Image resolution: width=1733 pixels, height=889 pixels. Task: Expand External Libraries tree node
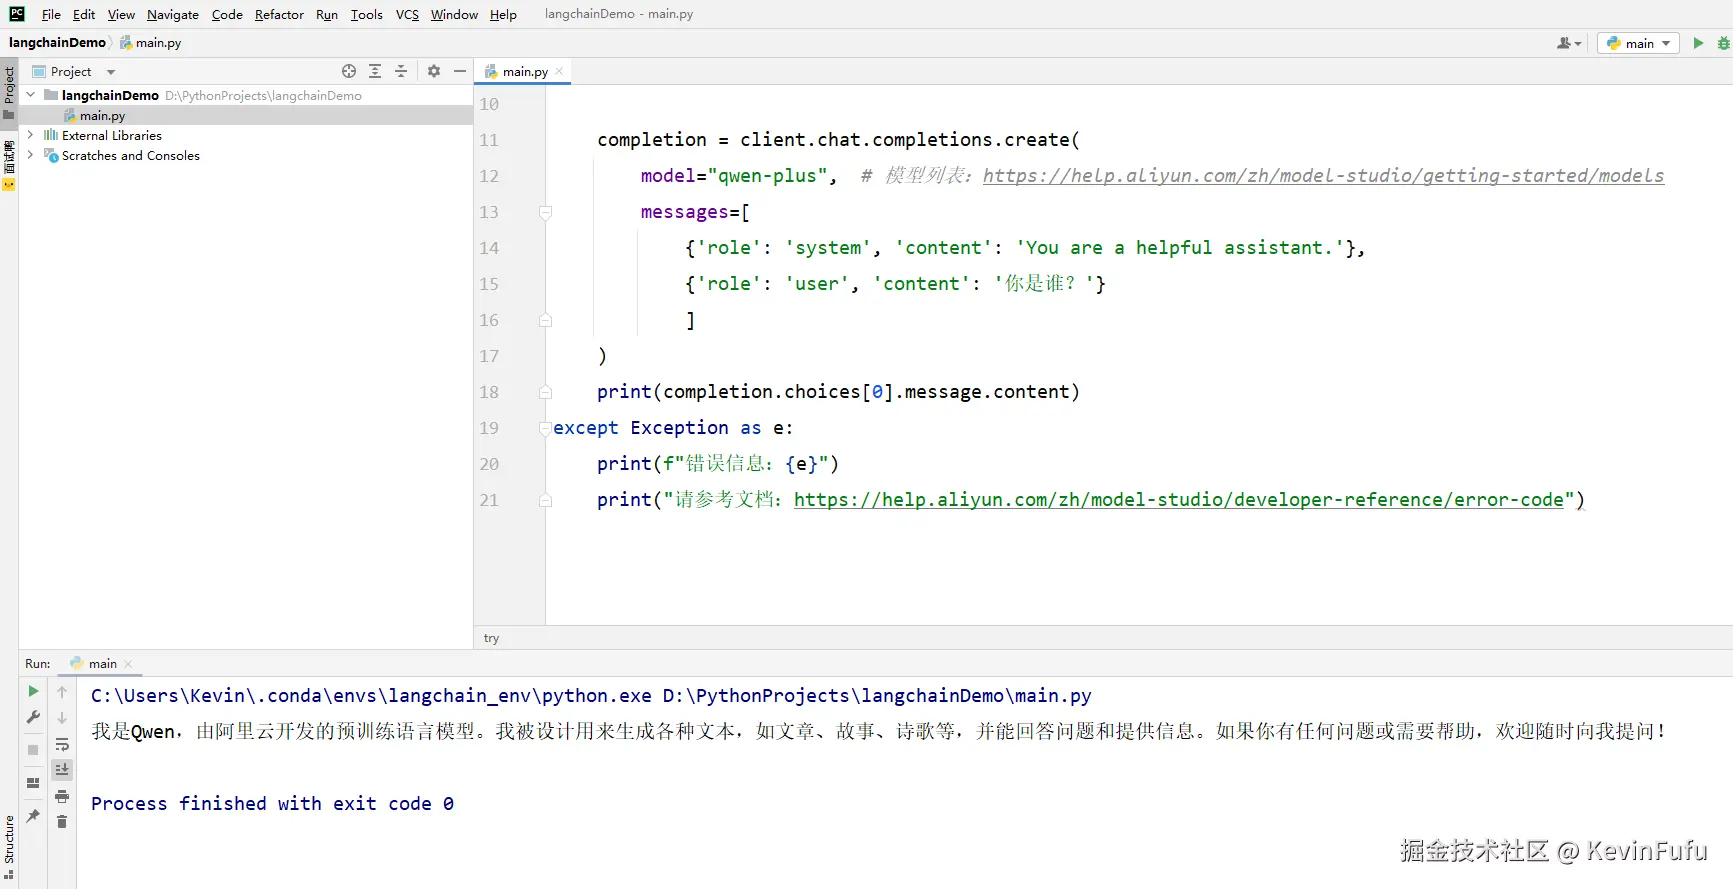30,135
